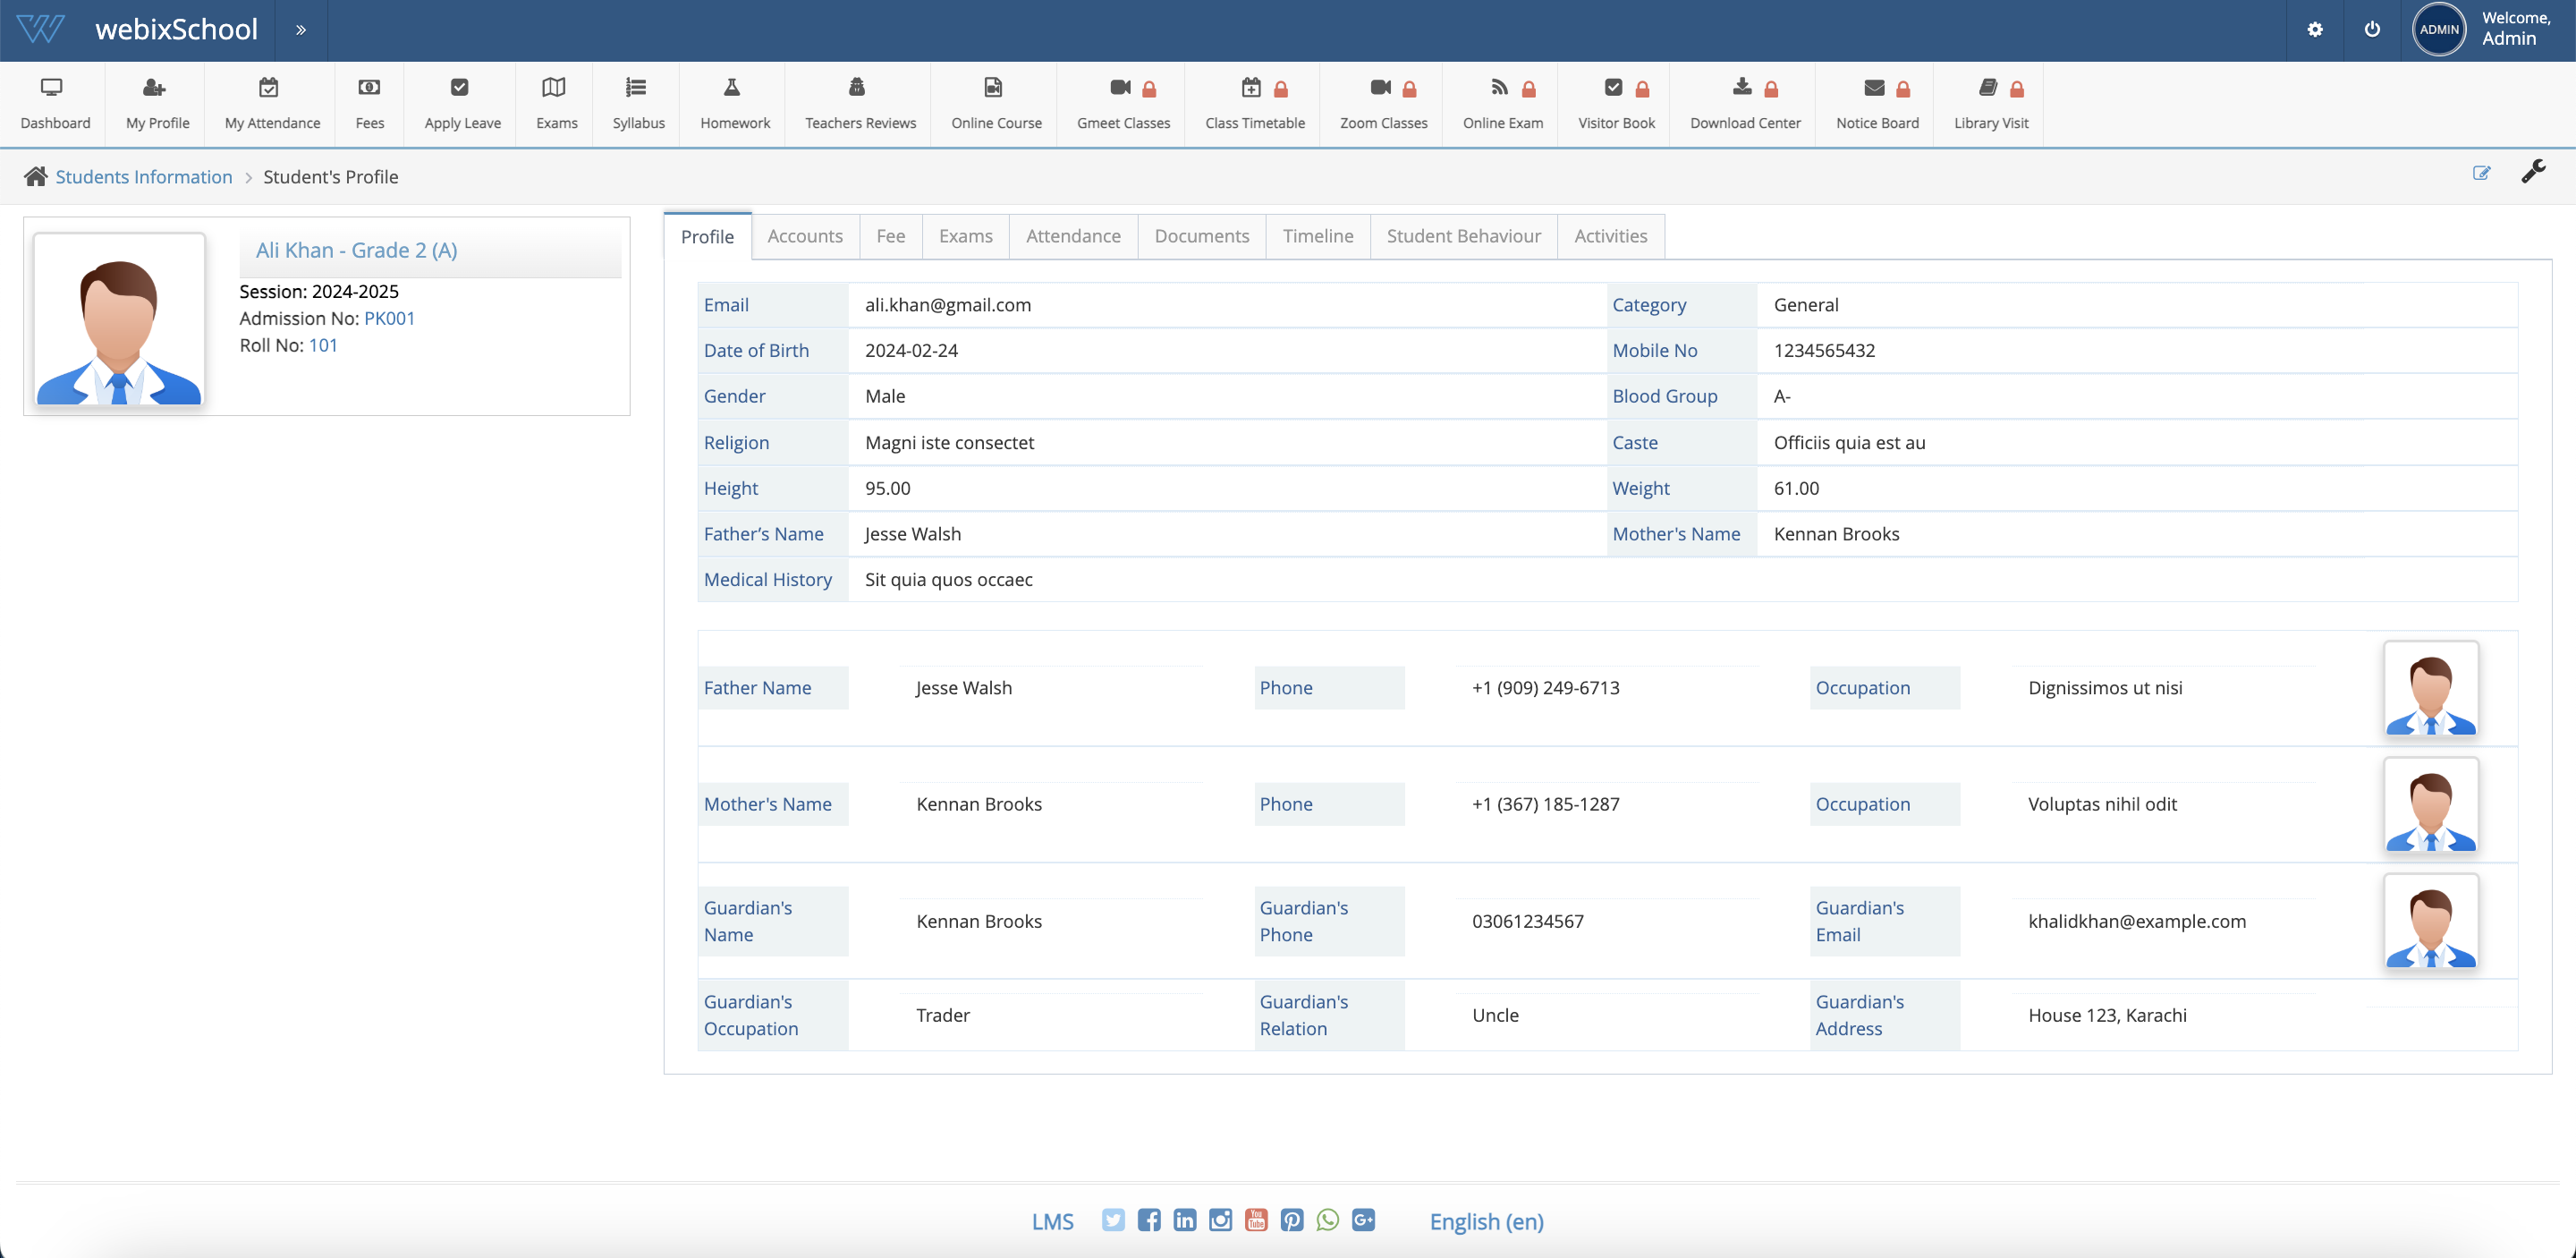This screenshot has width=2576, height=1258.
Task: Switch to the Attendance tab
Action: tap(1073, 236)
